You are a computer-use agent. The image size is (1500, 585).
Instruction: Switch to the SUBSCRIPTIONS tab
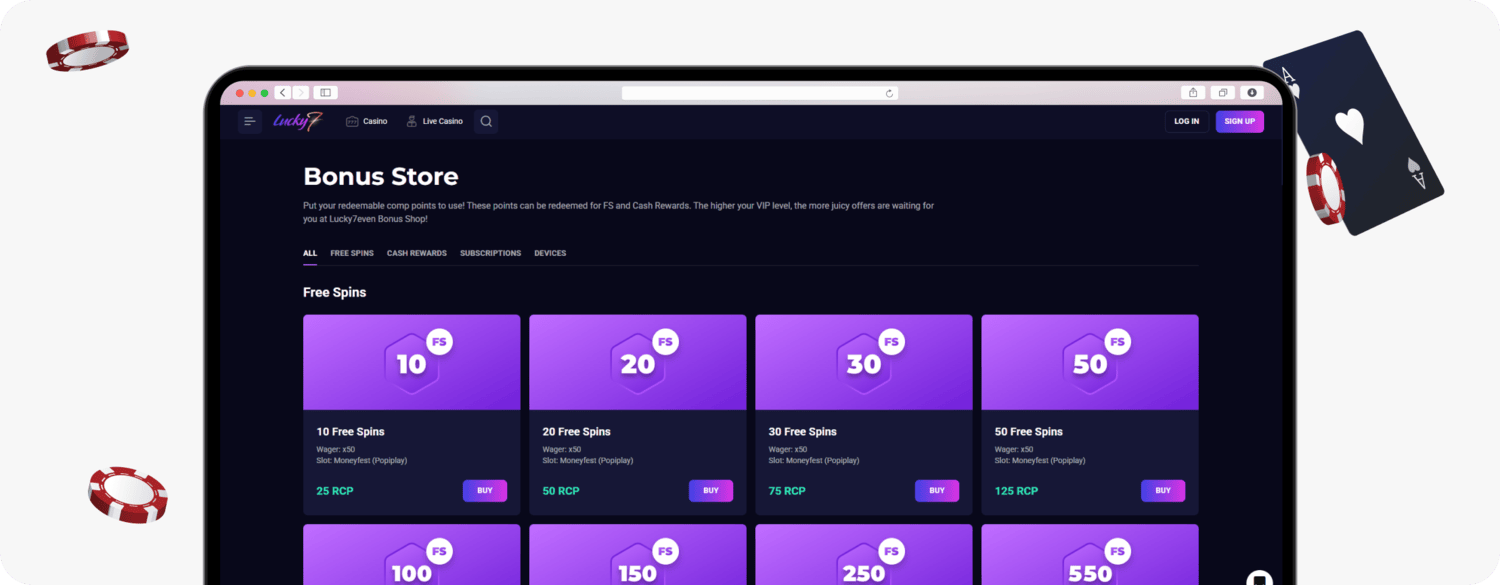tap(490, 253)
